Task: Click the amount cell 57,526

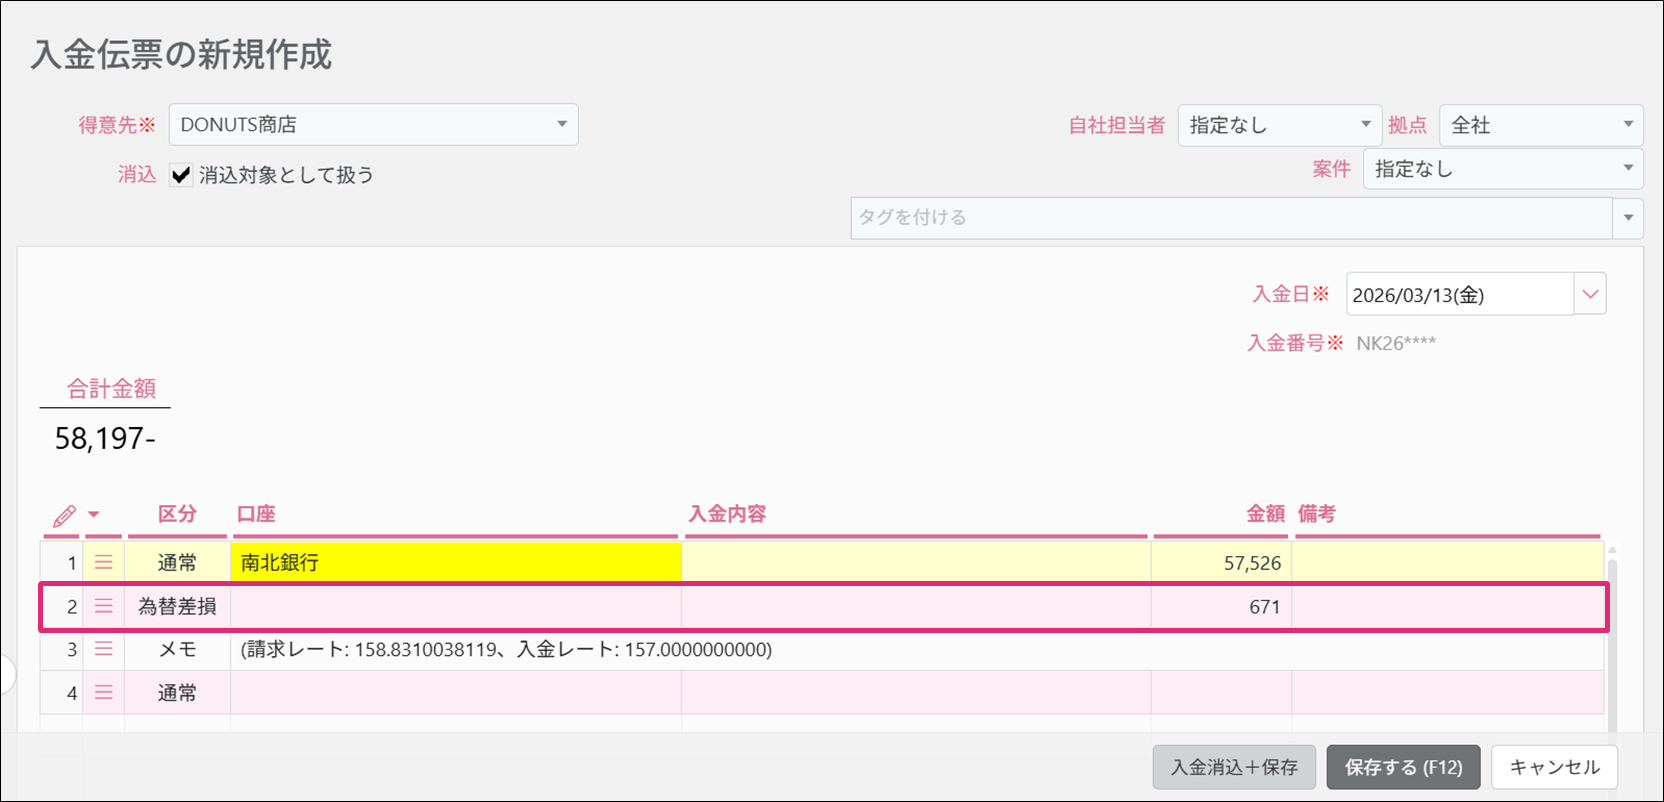Action: (x=1221, y=562)
